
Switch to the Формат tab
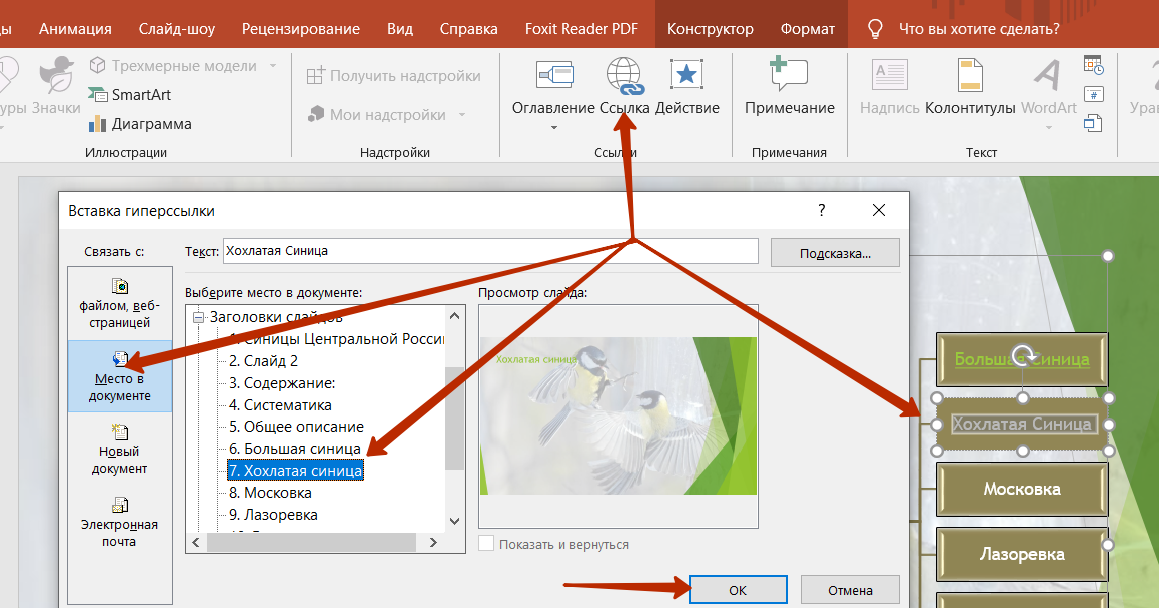[808, 29]
